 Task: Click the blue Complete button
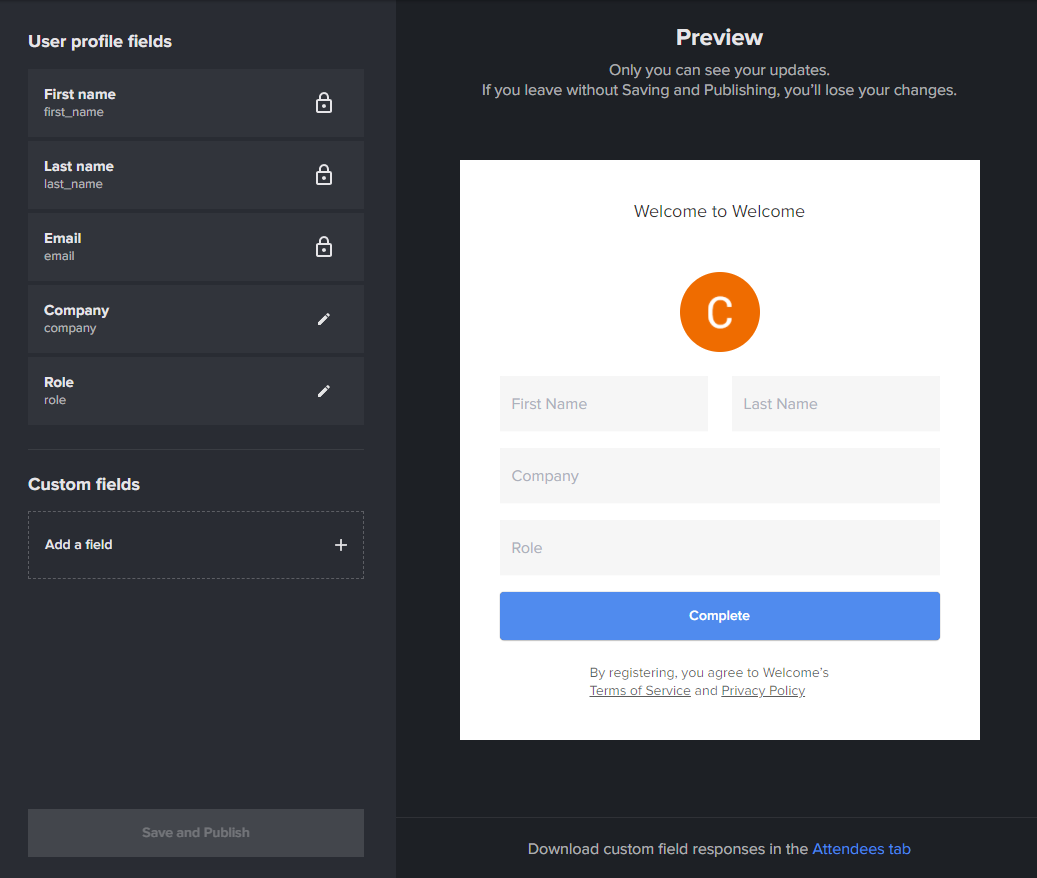(x=720, y=616)
